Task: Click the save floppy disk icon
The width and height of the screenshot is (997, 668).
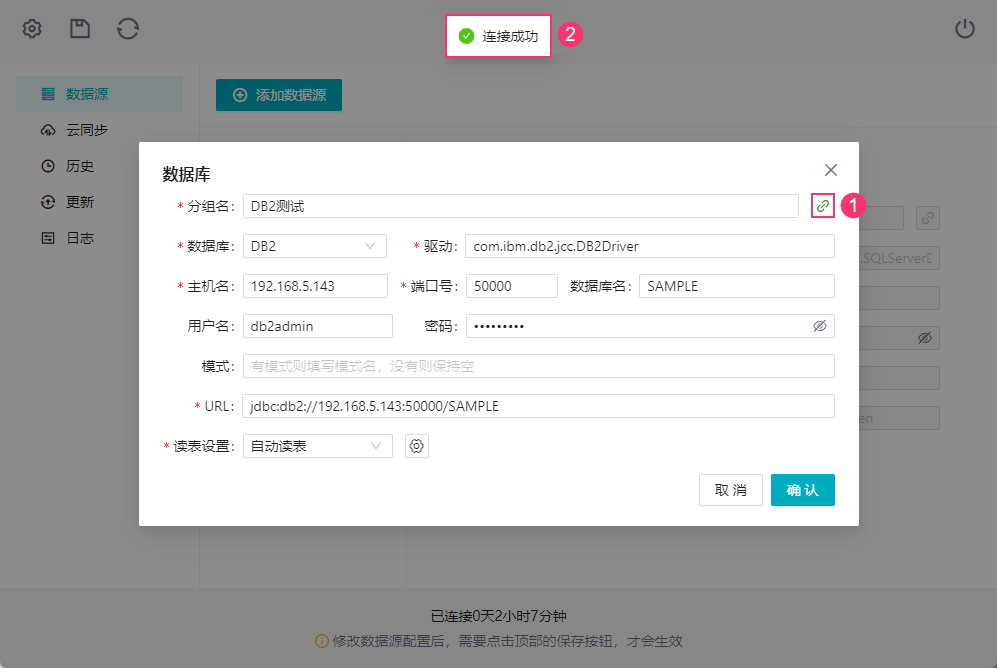Action: point(79,29)
